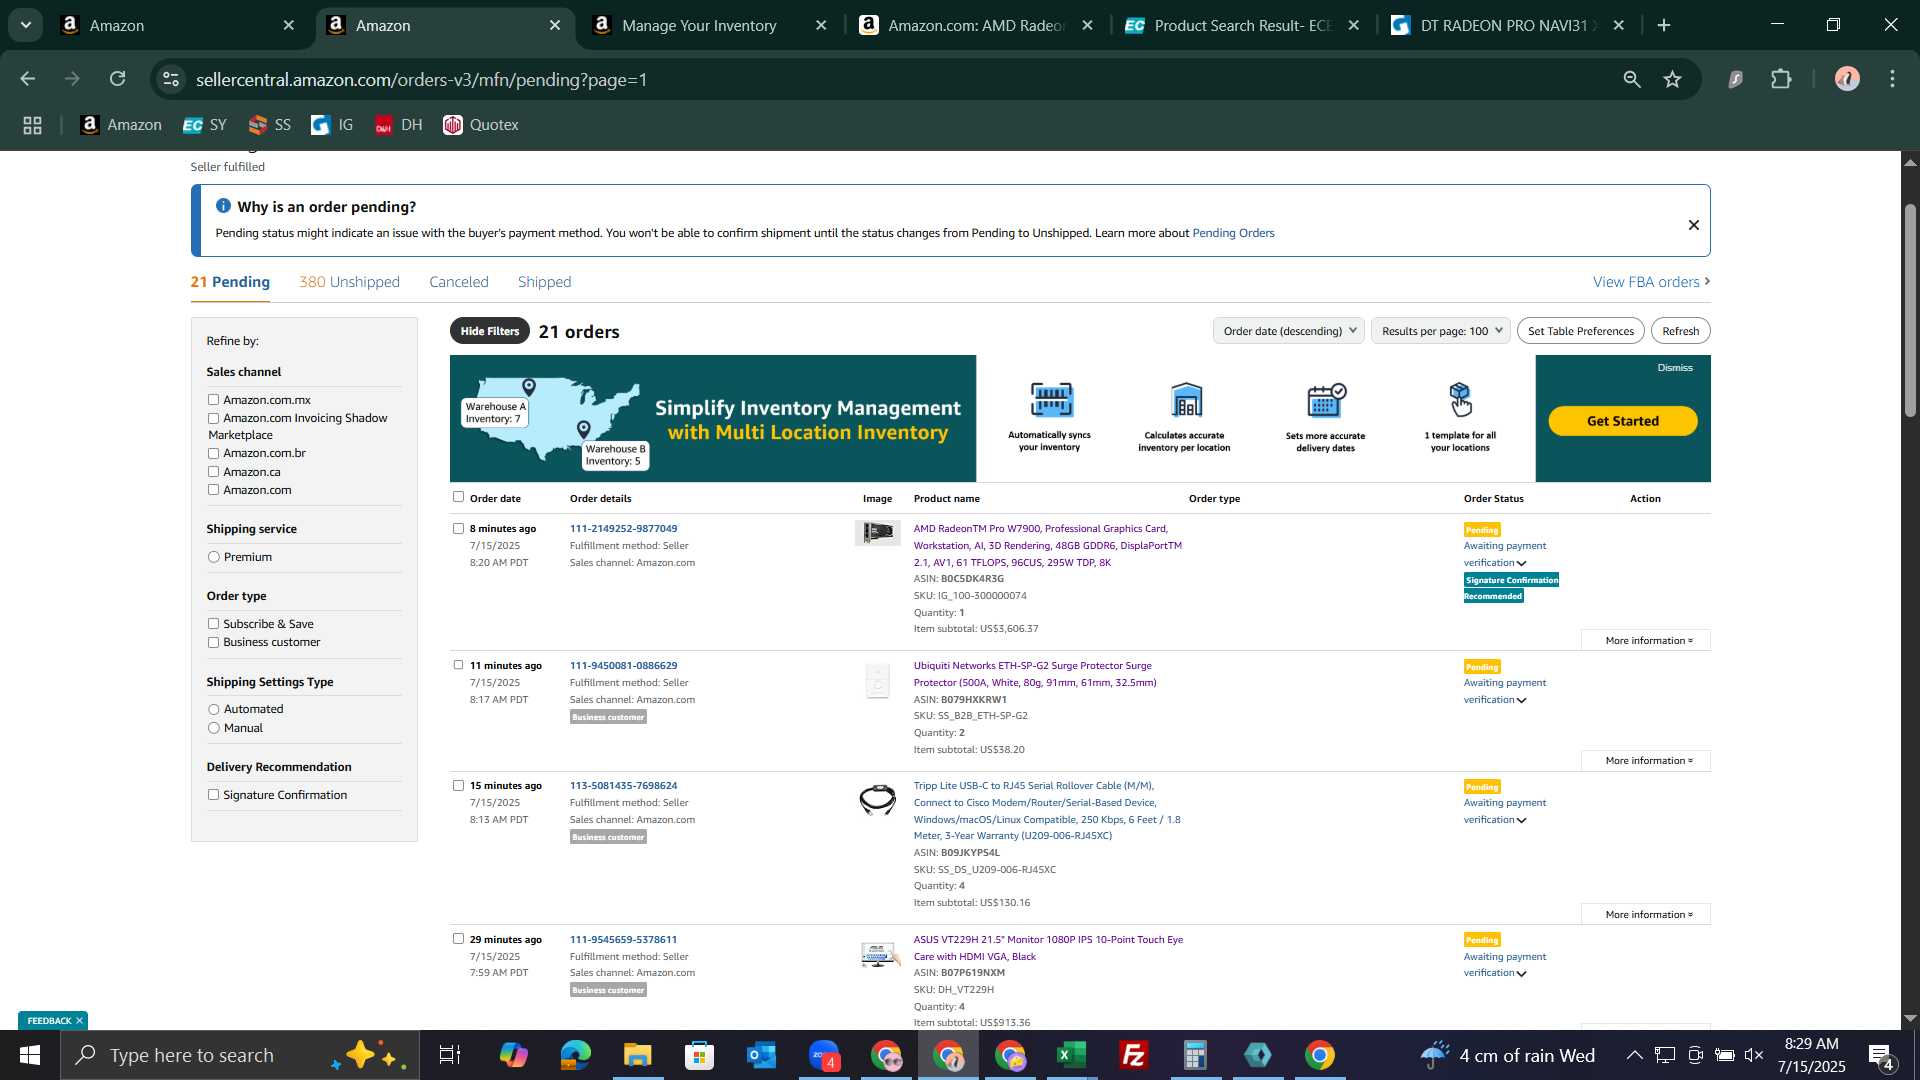Open the DH bookmark
This screenshot has width=1920, height=1080.
point(399,125)
